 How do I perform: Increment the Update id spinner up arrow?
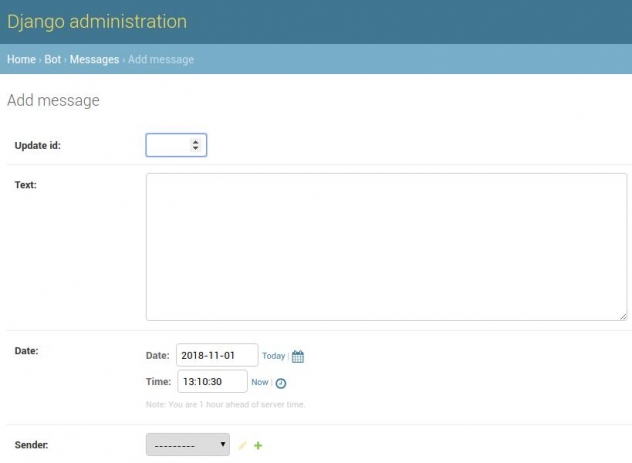tap(196, 142)
